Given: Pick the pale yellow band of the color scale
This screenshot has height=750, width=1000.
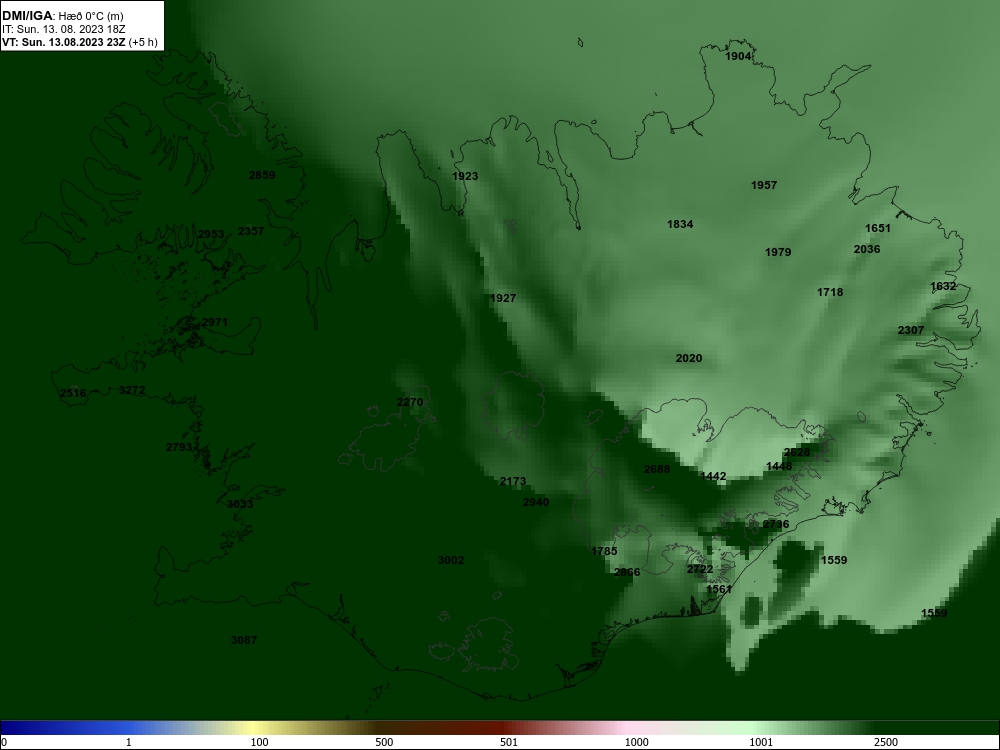Looking at the screenshot, I should (x=254, y=727).
